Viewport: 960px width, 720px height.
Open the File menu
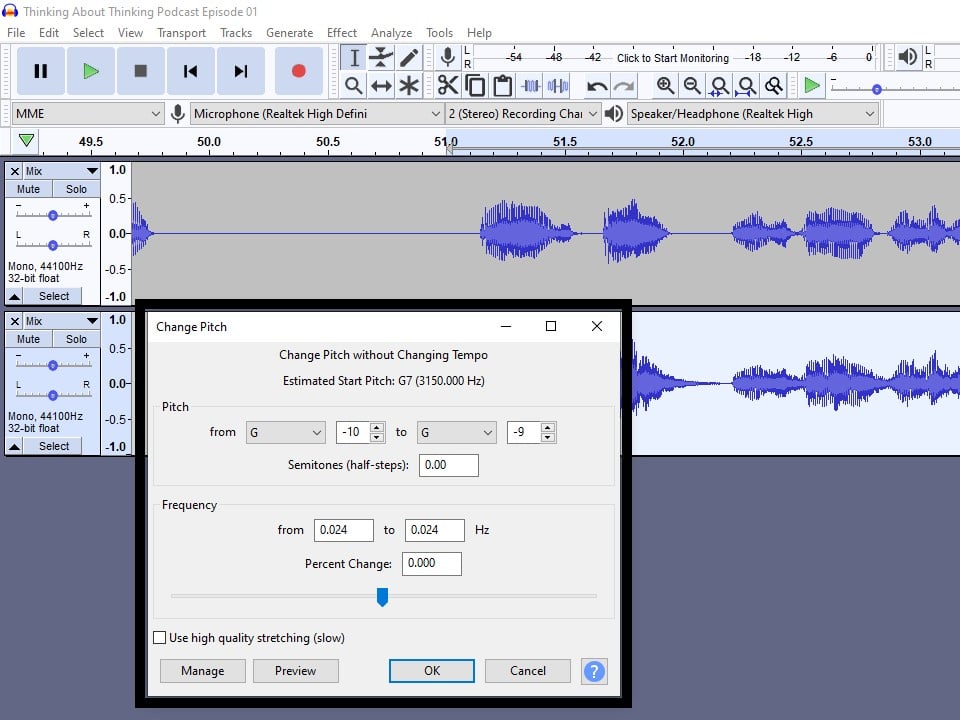(x=16, y=33)
